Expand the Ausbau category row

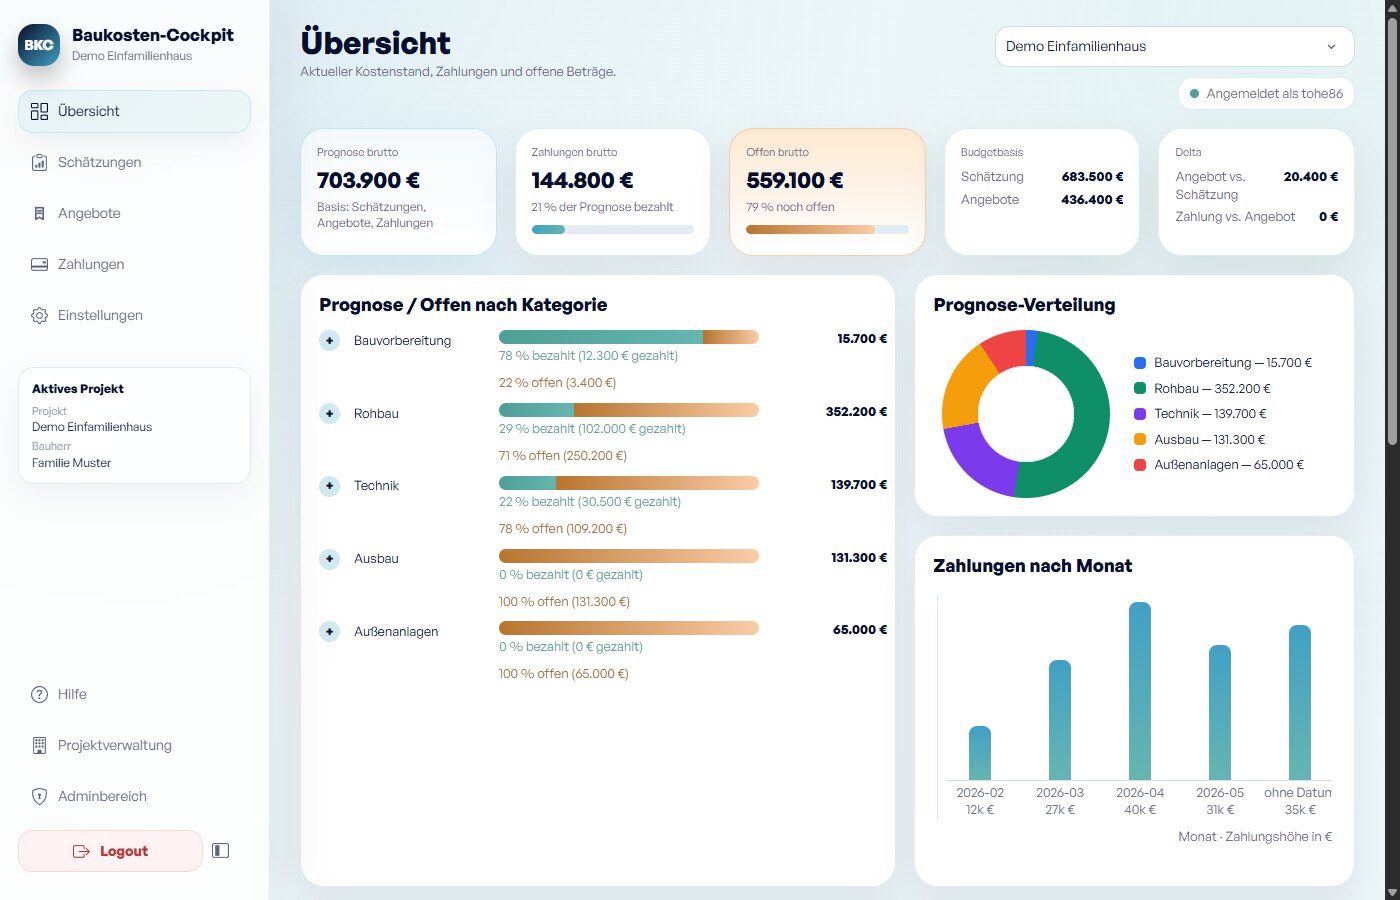coord(329,559)
